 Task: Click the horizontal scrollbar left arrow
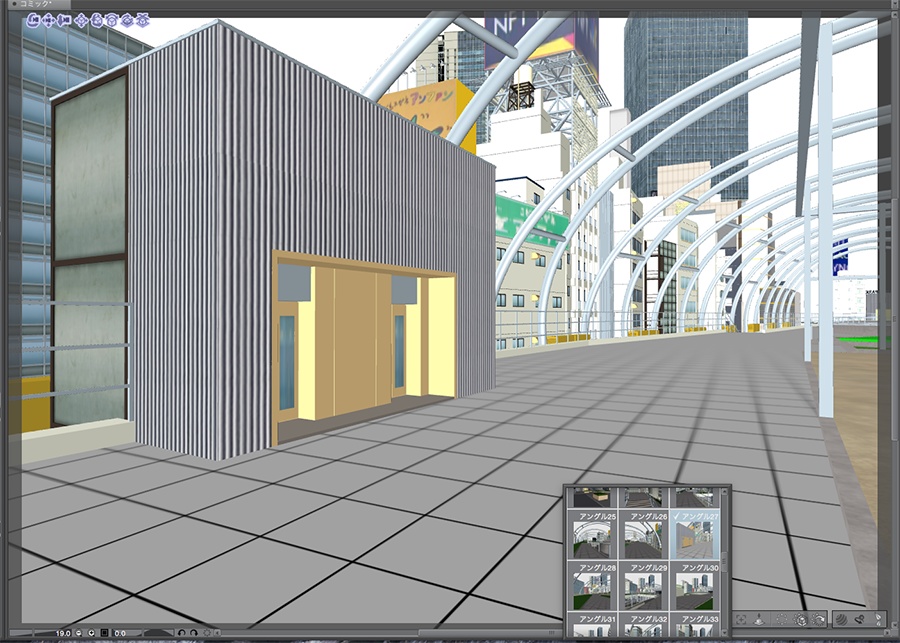217,633
